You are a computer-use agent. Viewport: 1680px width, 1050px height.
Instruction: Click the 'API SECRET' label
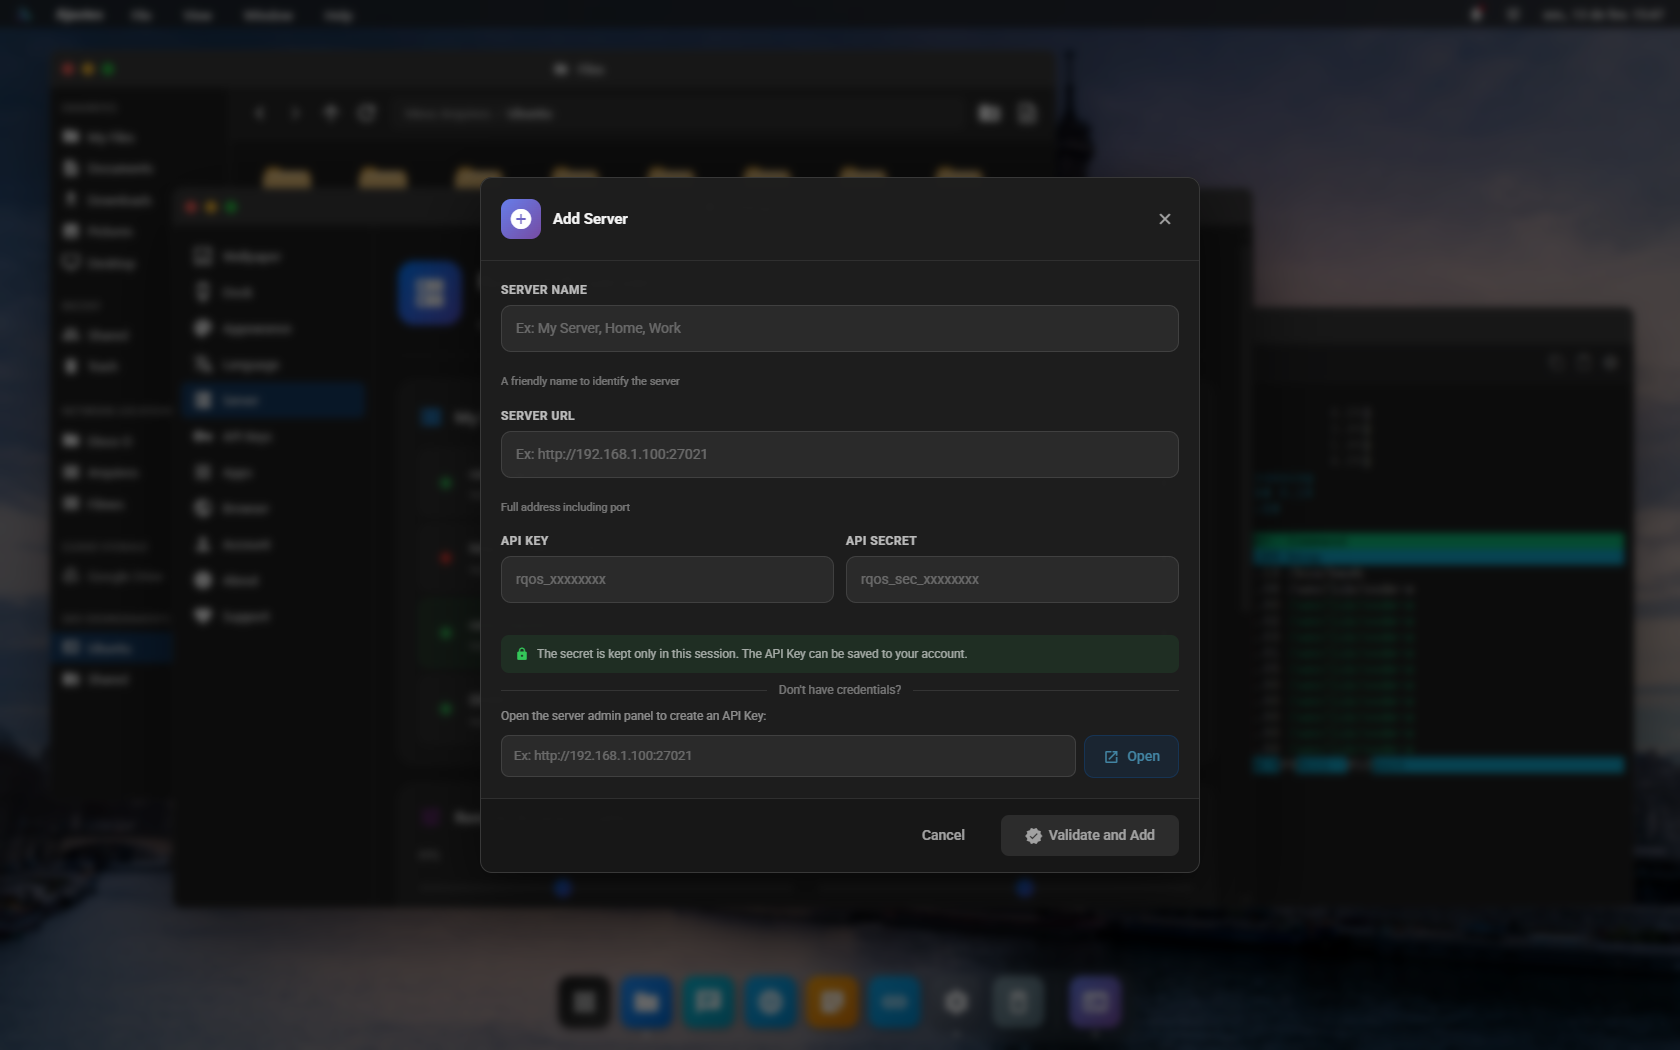click(881, 541)
